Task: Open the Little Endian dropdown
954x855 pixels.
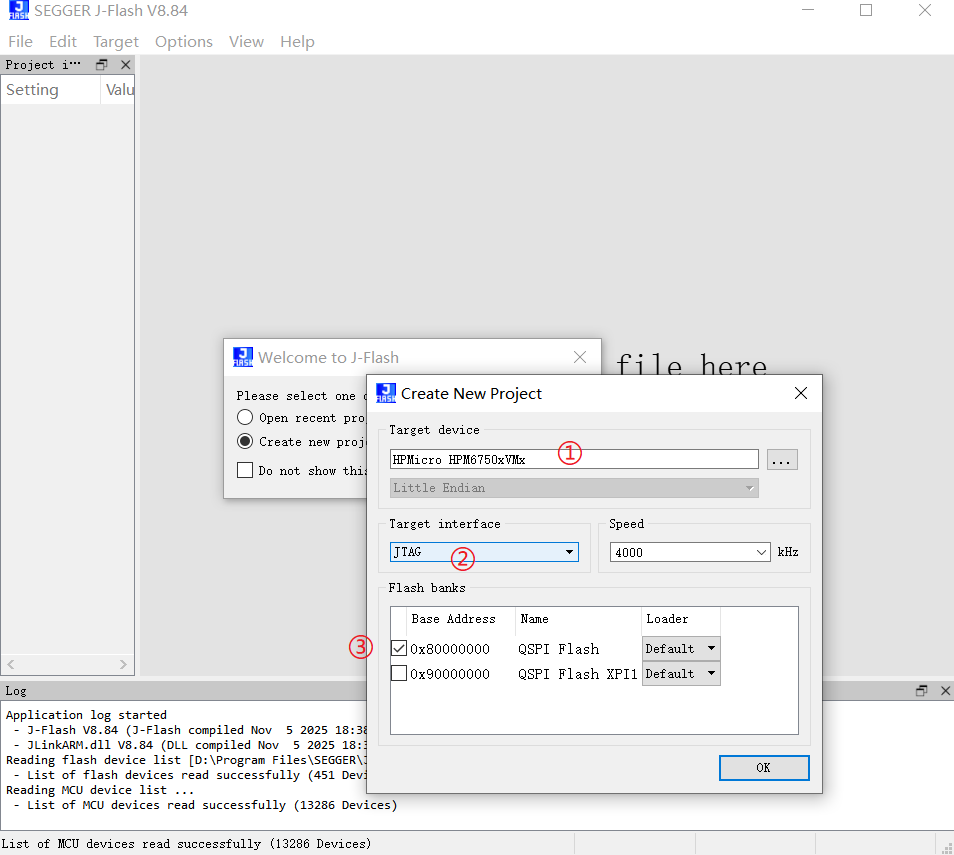Action: 574,488
